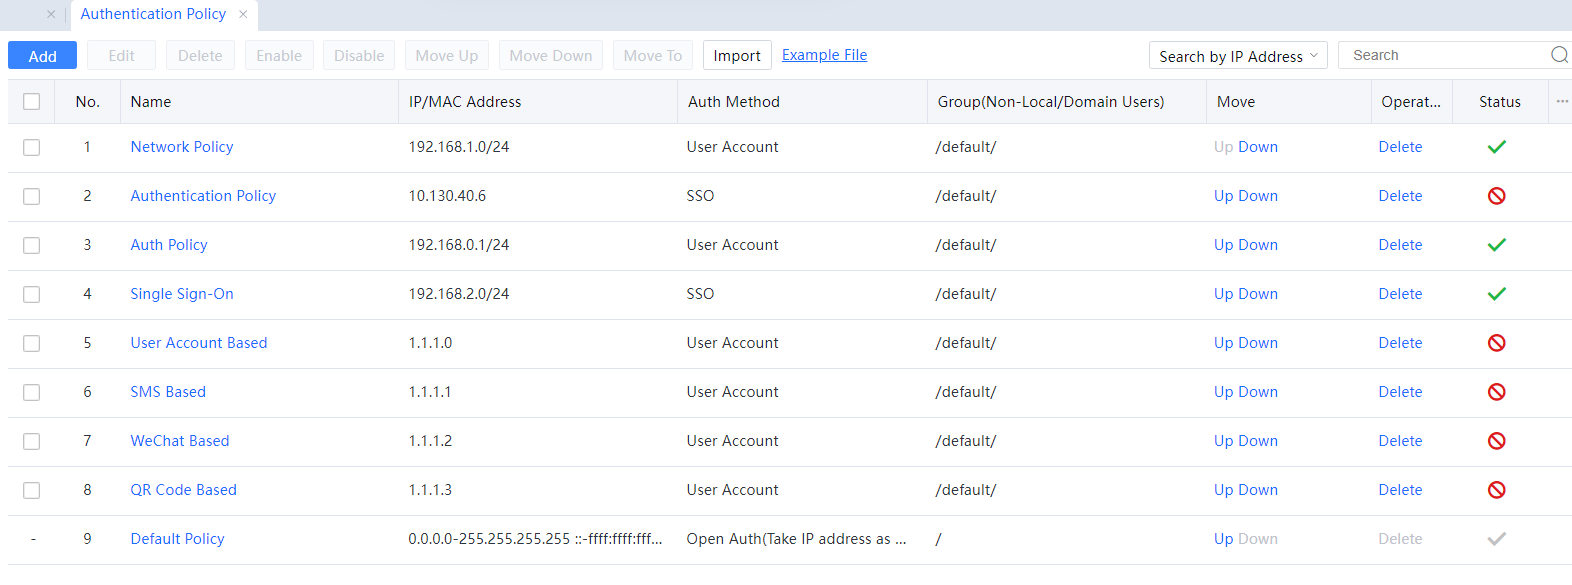Click green checkmark status of Network Policy

pos(1496,147)
